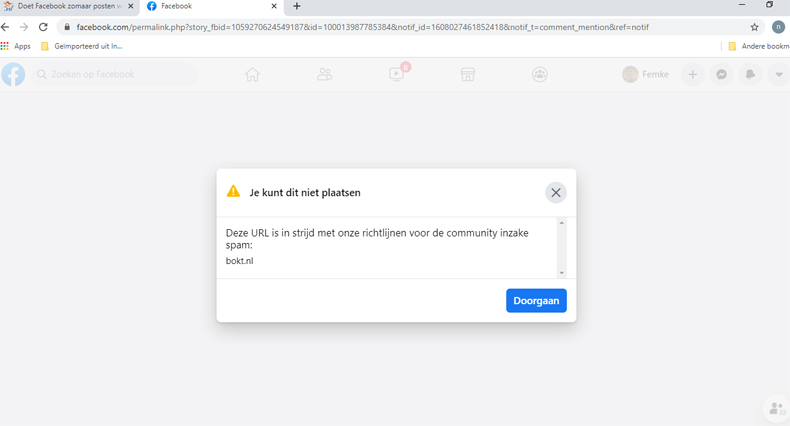Open the Groups icon
Viewport: 790px width, 426px height.
coord(540,75)
